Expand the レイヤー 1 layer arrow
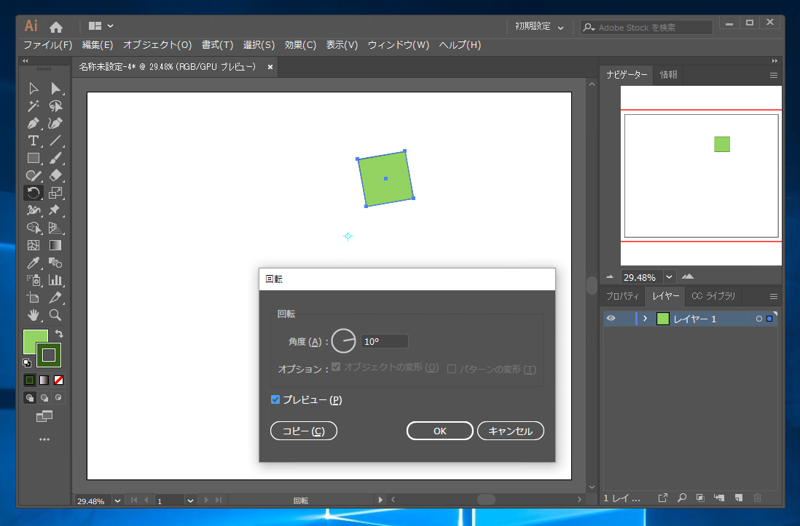The width and height of the screenshot is (800, 526). coord(645,319)
